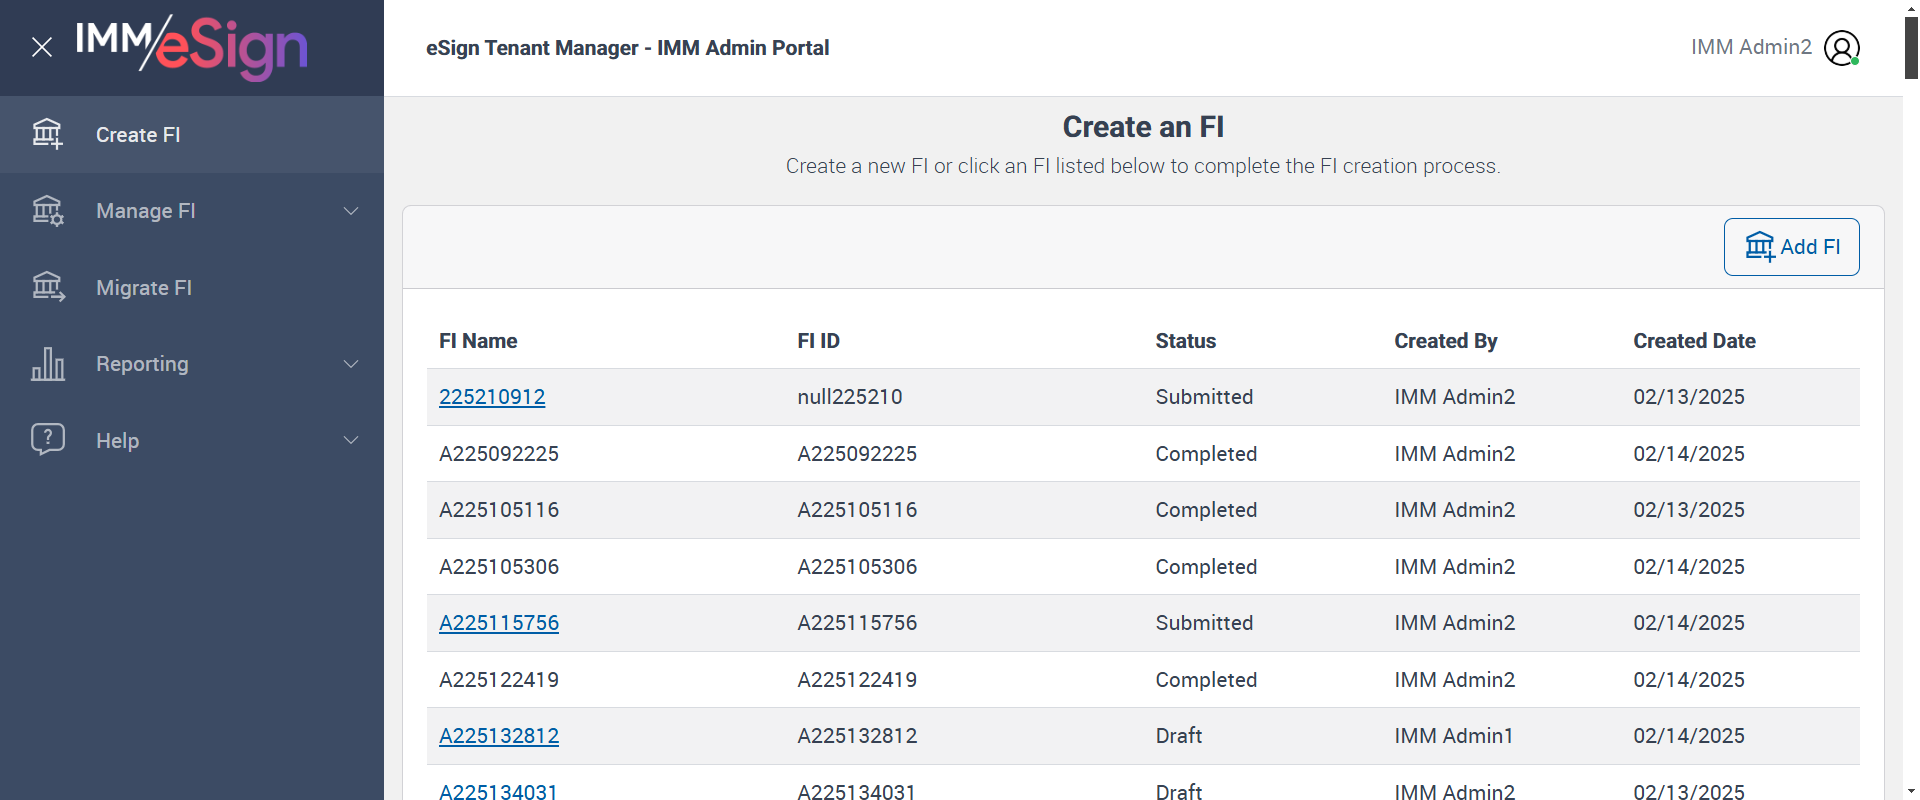The width and height of the screenshot is (1920, 800).
Task: Expand the Help submenu chevron
Action: click(x=351, y=440)
